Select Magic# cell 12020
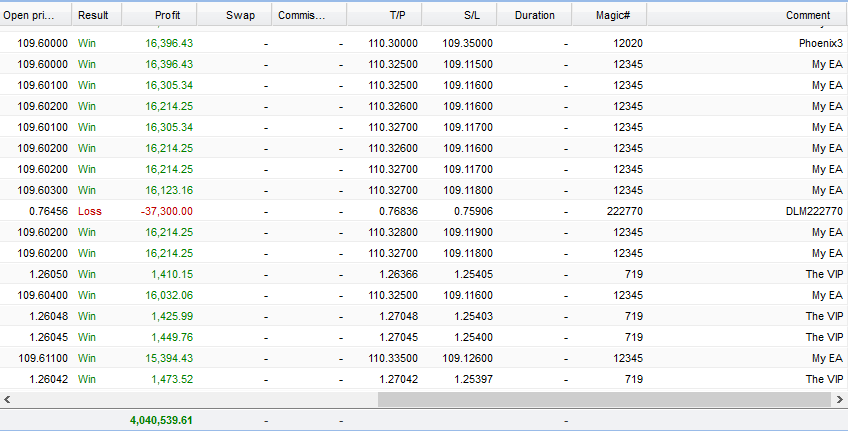Image resolution: width=848 pixels, height=431 pixels. pyautogui.click(x=628, y=43)
